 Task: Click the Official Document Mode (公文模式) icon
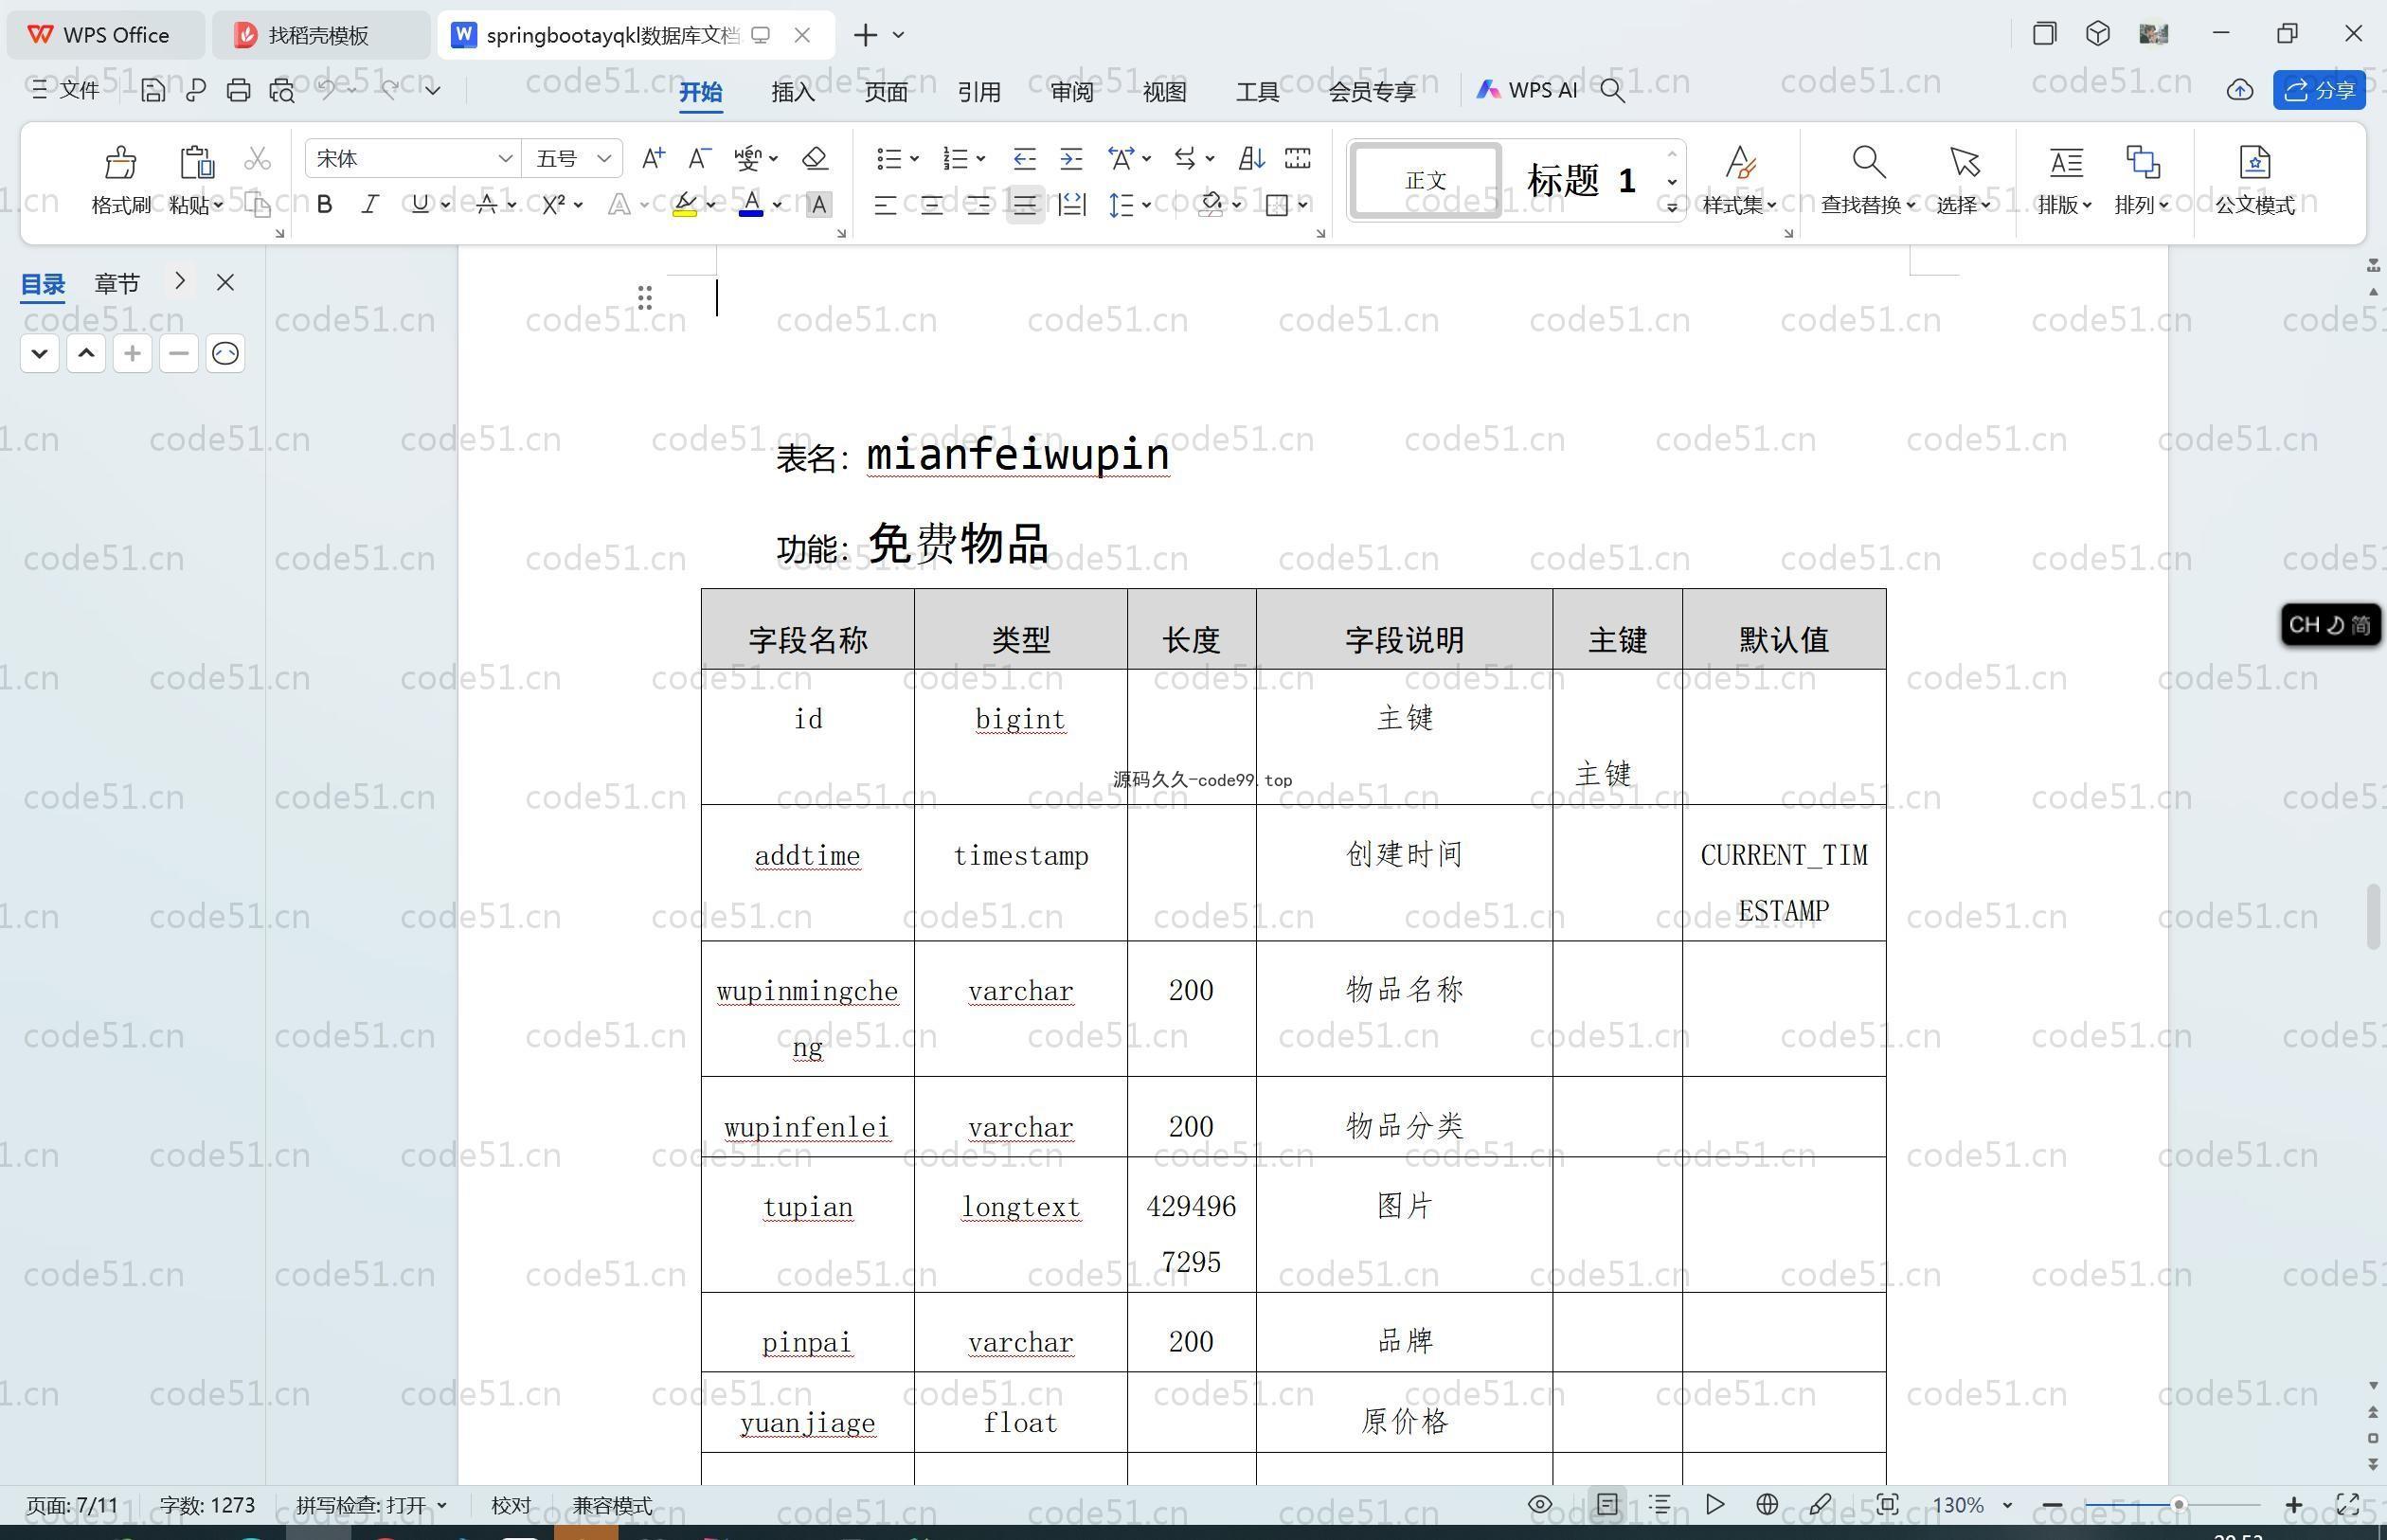coord(2254,162)
